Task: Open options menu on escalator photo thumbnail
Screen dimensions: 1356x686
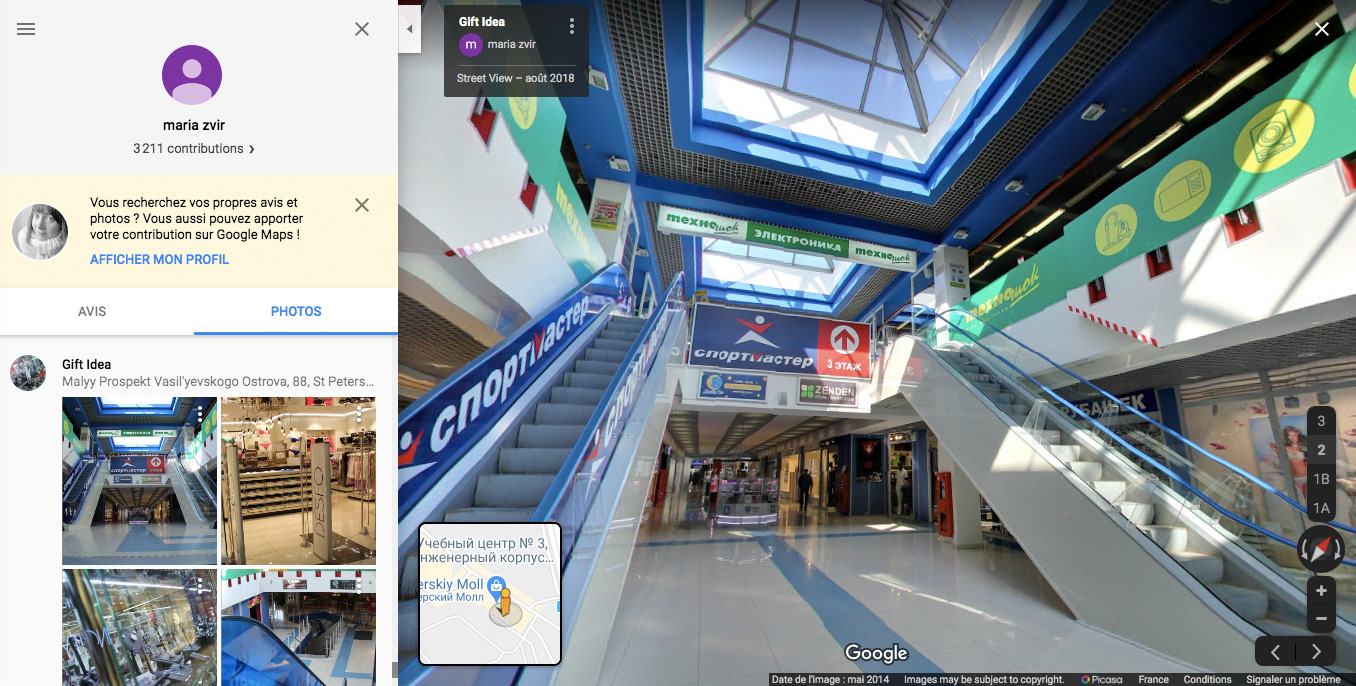Action: (201, 413)
